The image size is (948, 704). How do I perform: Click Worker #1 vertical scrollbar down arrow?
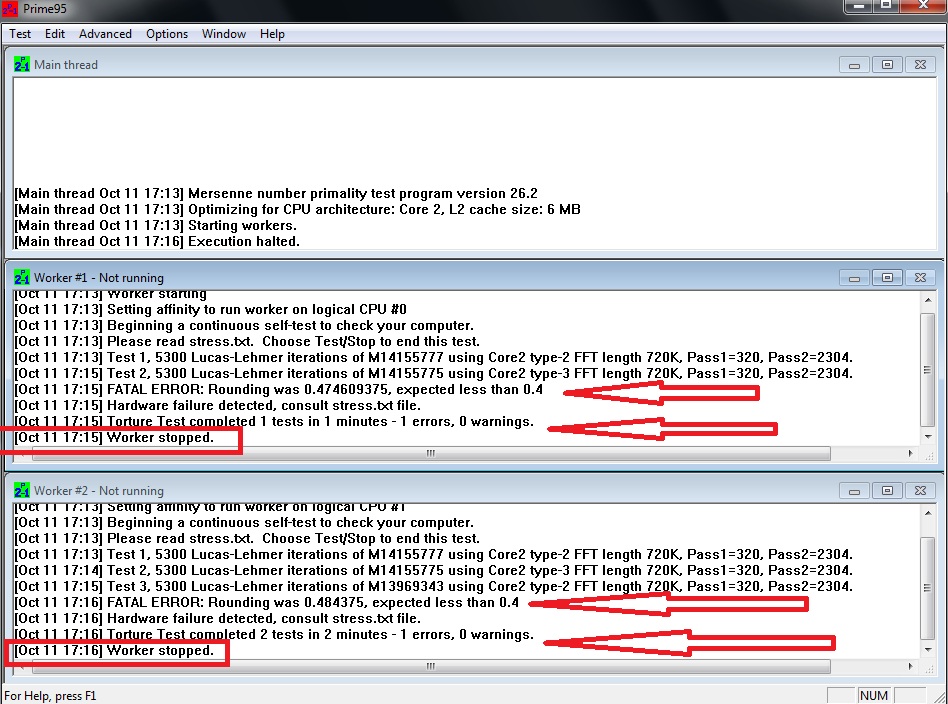[x=927, y=437]
